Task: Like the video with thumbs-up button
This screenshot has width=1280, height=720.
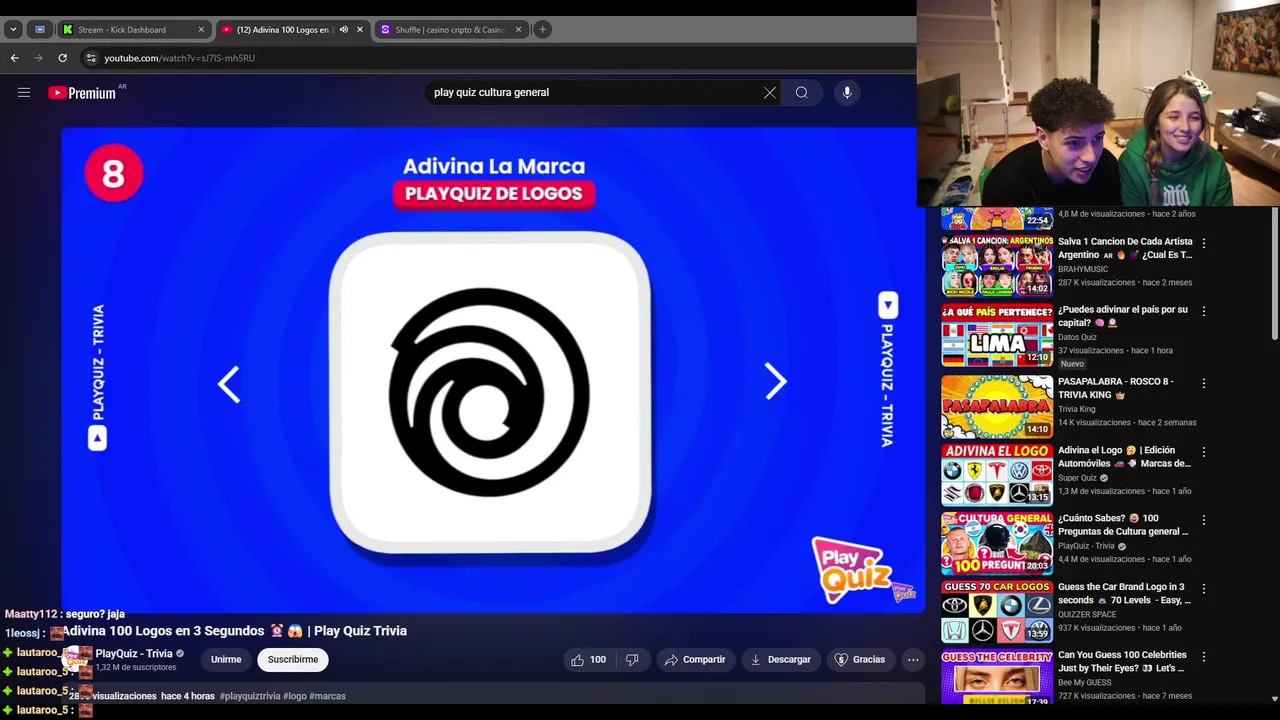Action: tap(588, 659)
